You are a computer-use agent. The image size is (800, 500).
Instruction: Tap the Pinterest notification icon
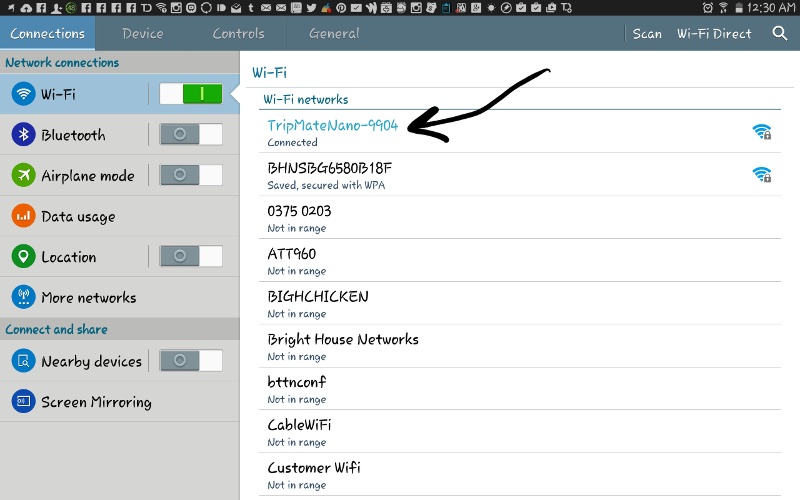[x=341, y=8]
